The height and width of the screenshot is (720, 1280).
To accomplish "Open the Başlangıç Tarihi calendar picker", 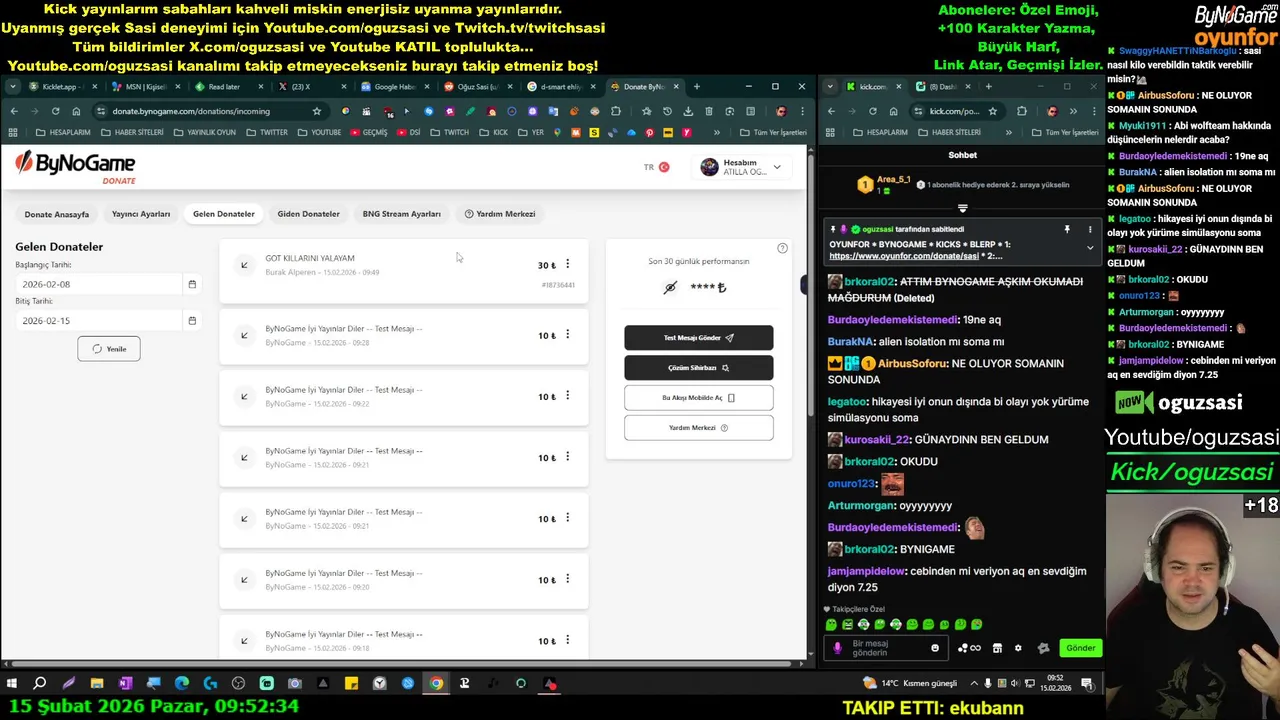I will [x=192, y=284].
